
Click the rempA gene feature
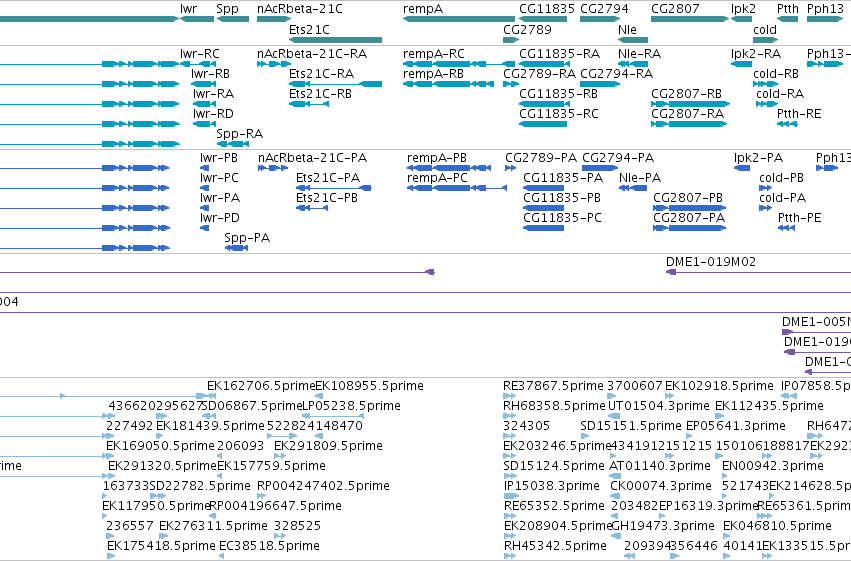(459, 19)
